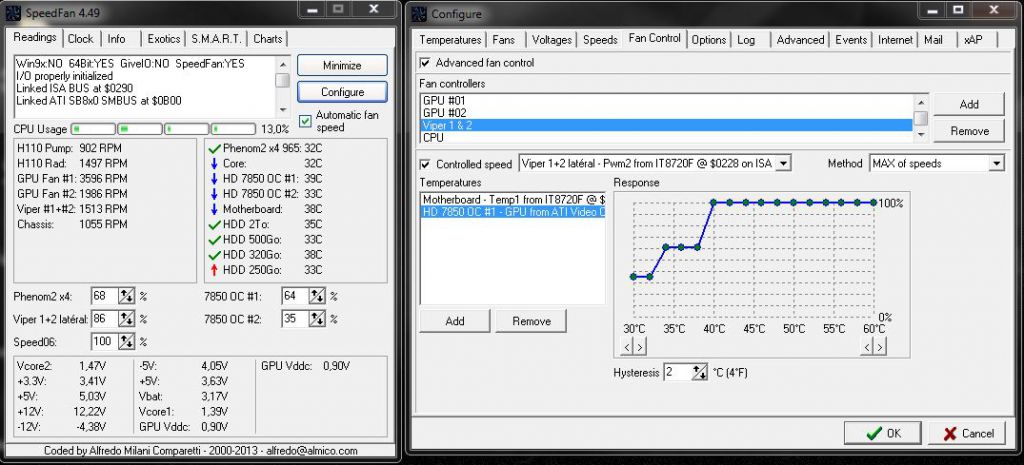The height and width of the screenshot is (465, 1024).
Task: Adjust the 7850 OC #2 speed stepper
Action: click(317, 319)
